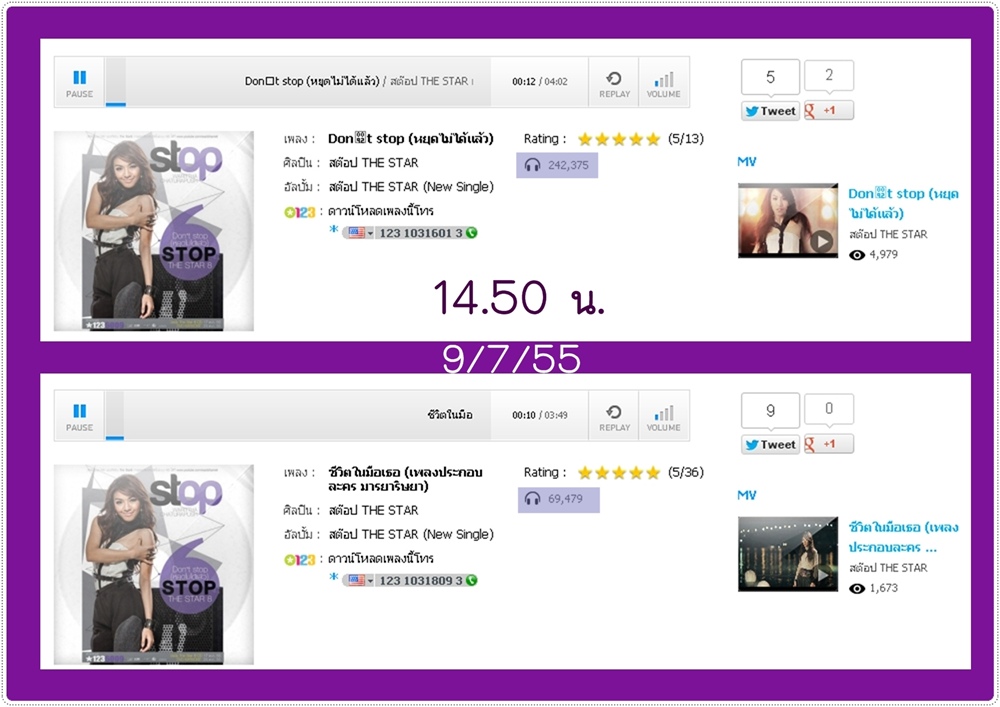Replay the Don't stop track
The width and height of the screenshot is (1000, 707).
614,82
